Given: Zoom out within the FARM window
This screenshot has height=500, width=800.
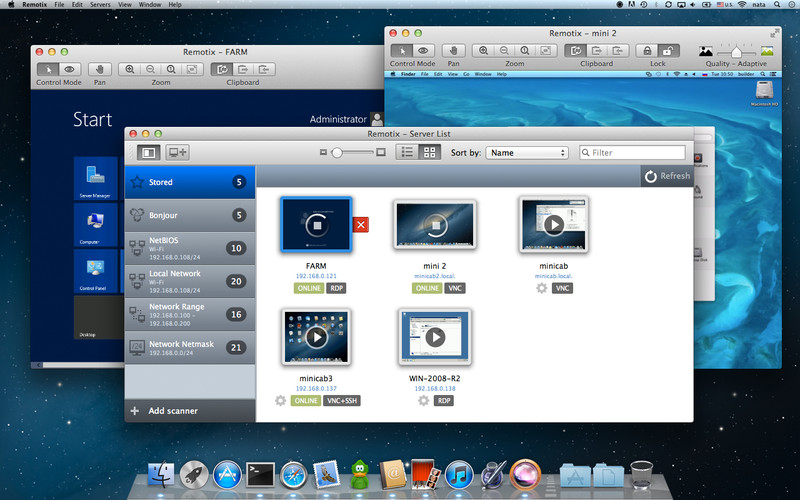Looking at the screenshot, I should click(x=151, y=69).
